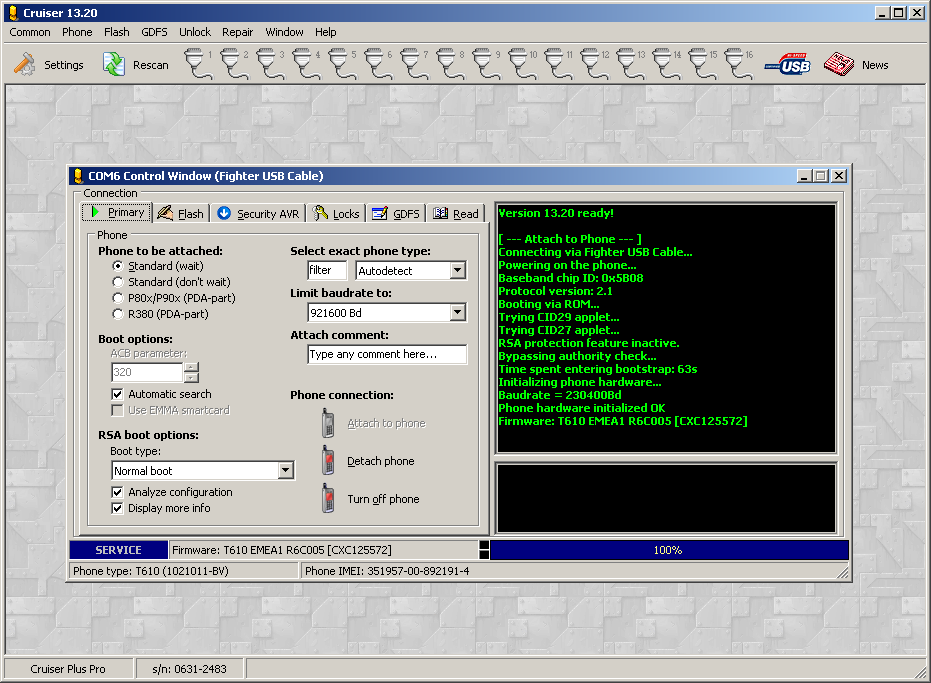This screenshot has height=683, width=931.
Task: Expand the Autodetect phone type dropdown
Action: tap(457, 271)
